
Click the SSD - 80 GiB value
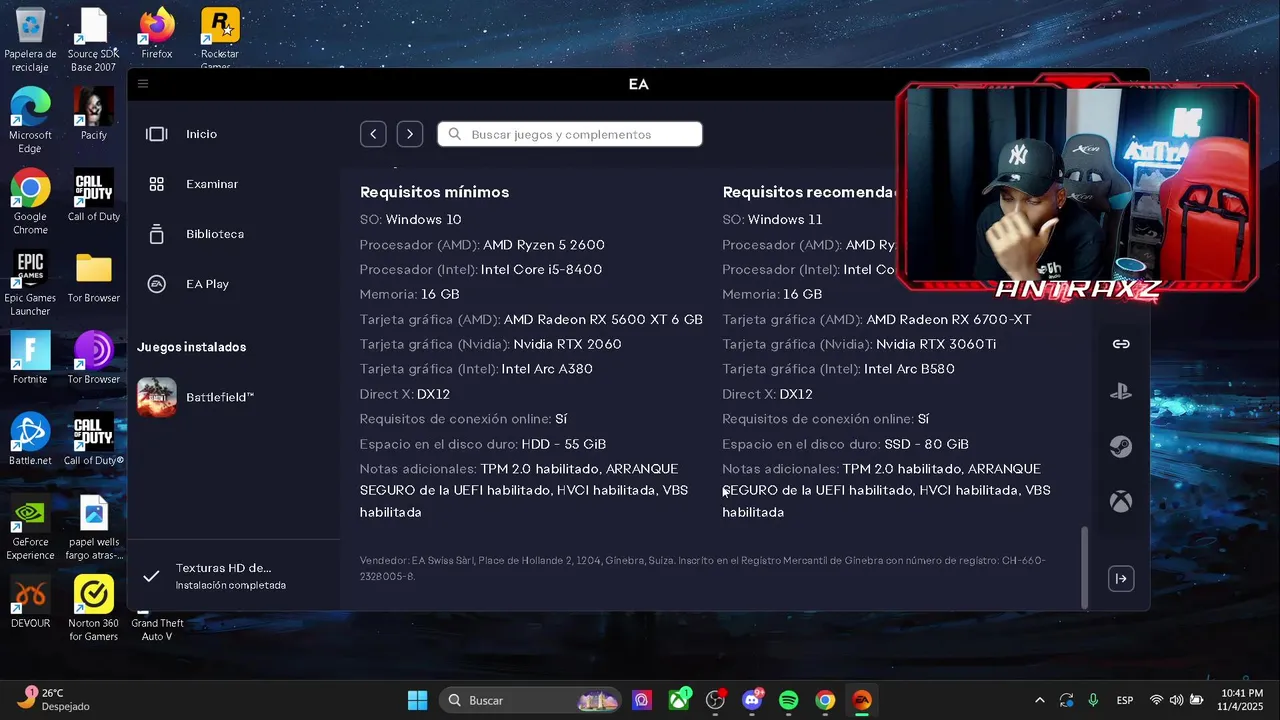pos(926,444)
